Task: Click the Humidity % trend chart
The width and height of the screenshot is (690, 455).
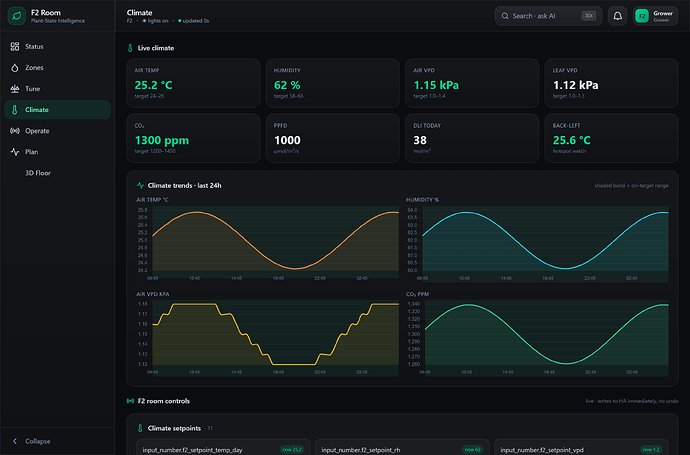Action: pyautogui.click(x=537, y=239)
